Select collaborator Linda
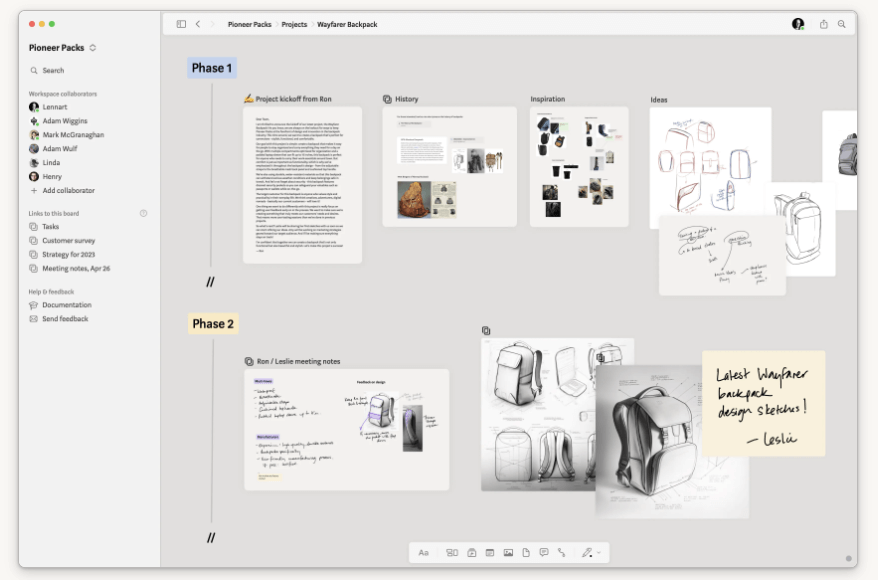 pyautogui.click(x=44, y=163)
